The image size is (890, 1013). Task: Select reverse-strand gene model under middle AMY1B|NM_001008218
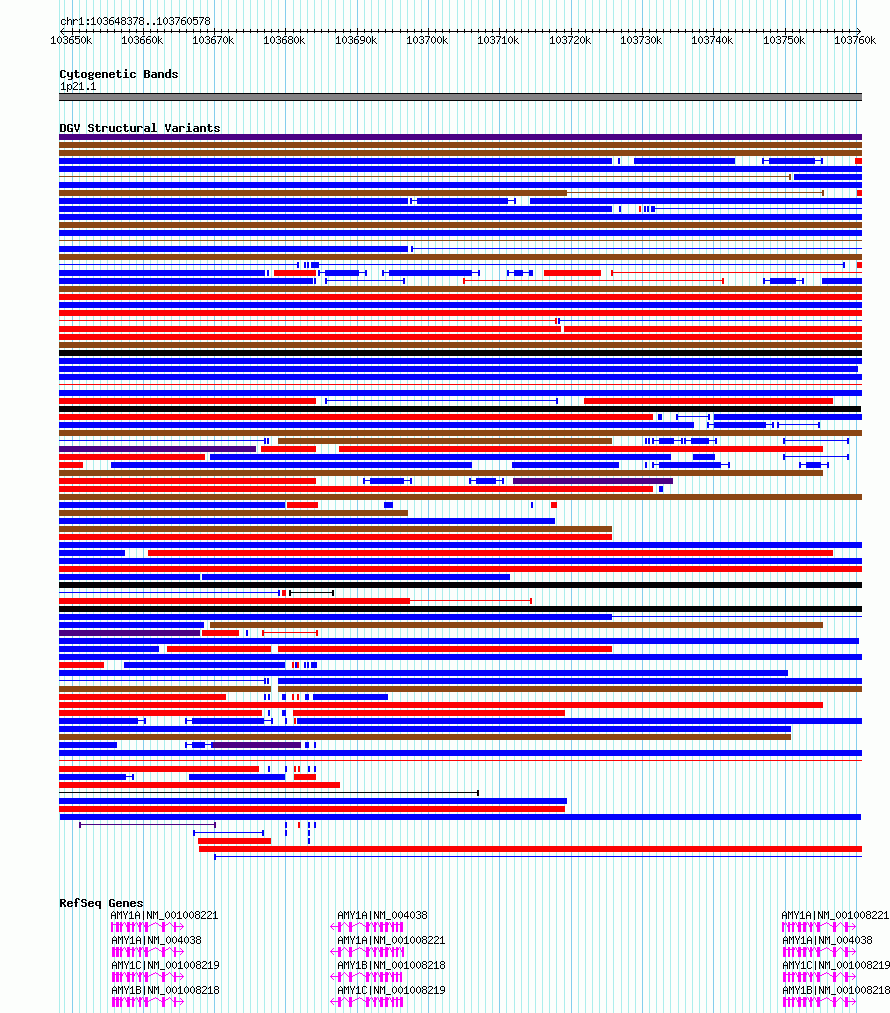[367, 977]
